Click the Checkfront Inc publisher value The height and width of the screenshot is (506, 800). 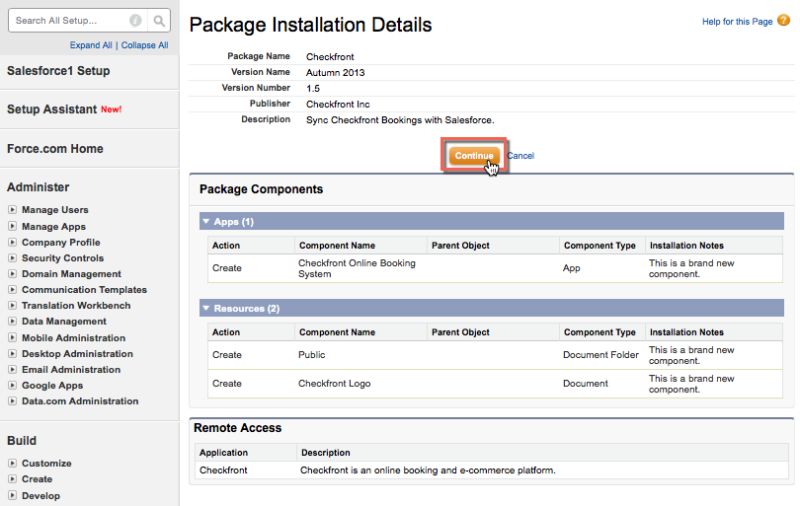click(x=338, y=104)
